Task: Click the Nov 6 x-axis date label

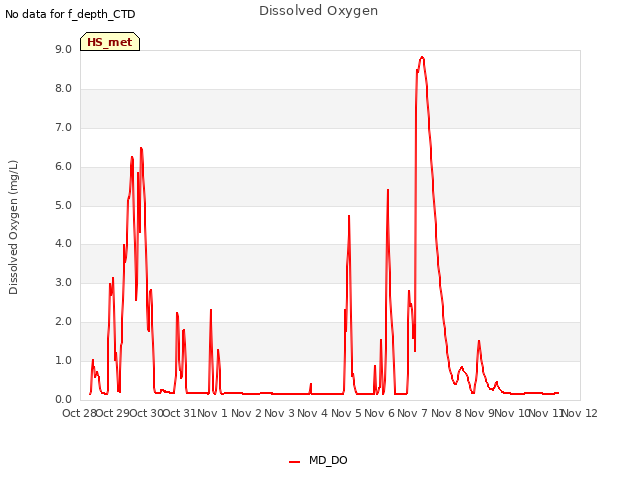Action: pos(379,413)
